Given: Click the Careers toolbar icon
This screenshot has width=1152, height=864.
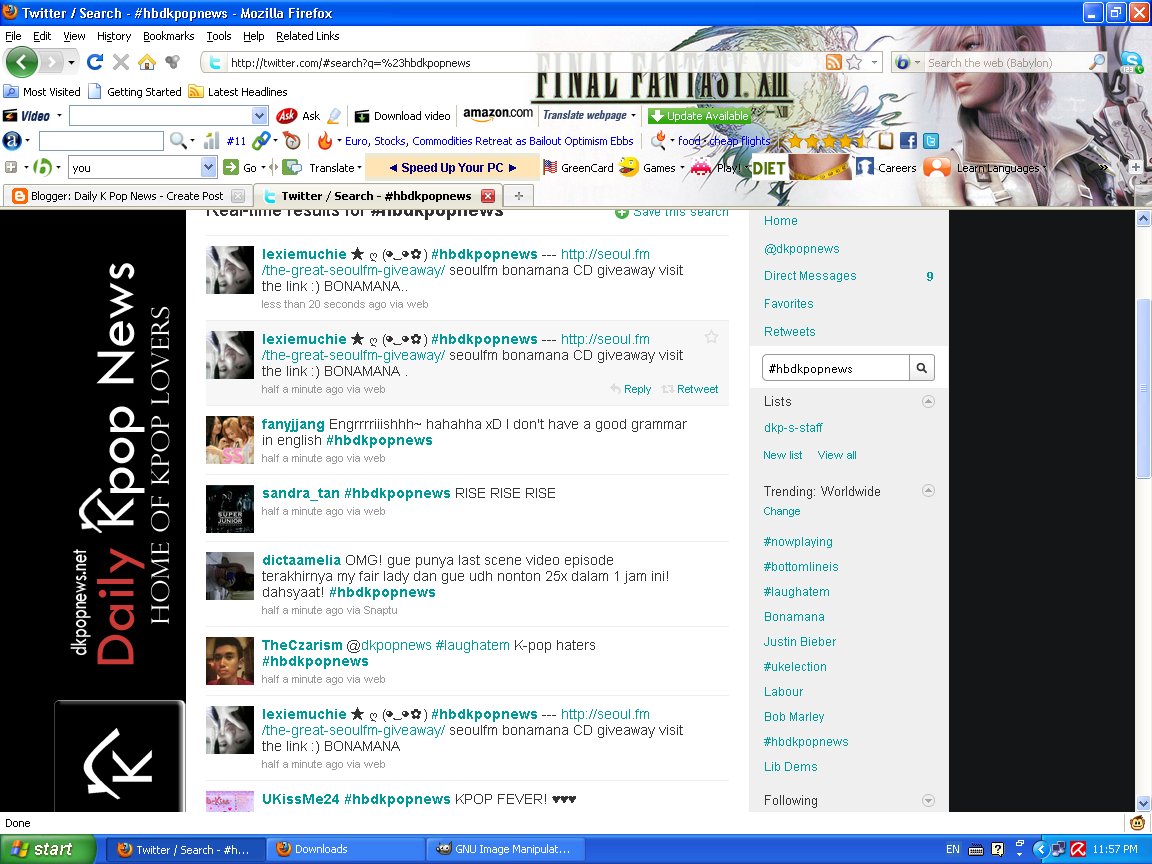Looking at the screenshot, I should pos(865,168).
